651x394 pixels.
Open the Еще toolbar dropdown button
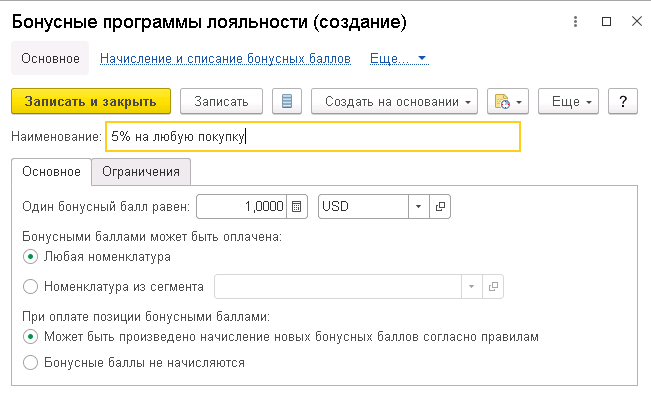(x=568, y=101)
